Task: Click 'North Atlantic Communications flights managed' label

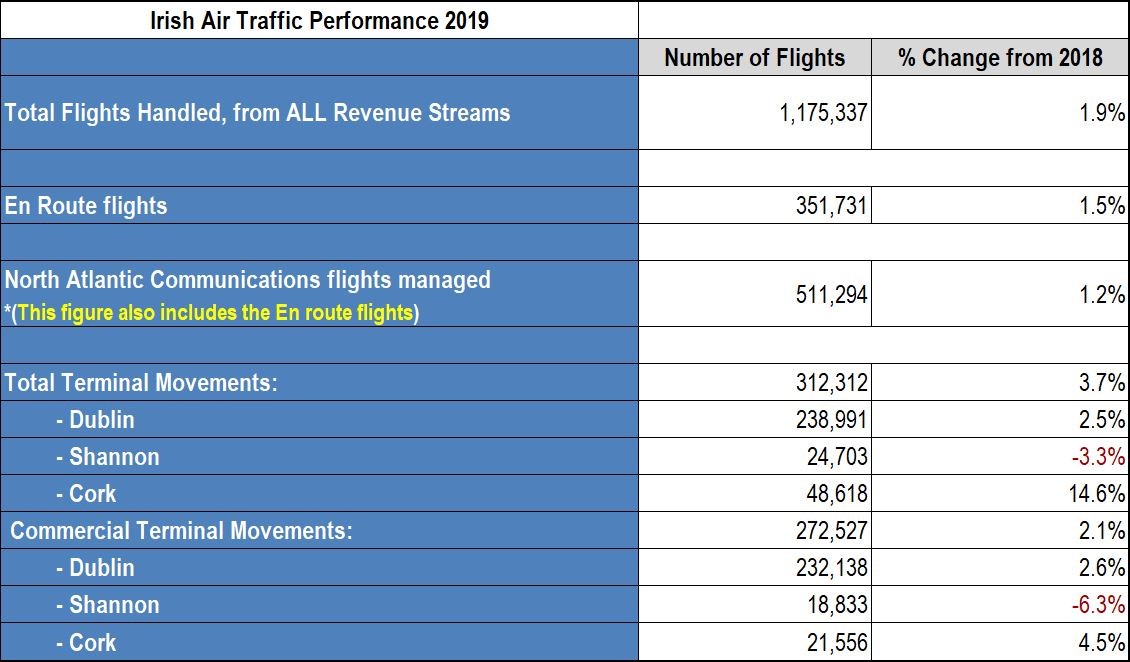Action: pyautogui.click(x=247, y=279)
